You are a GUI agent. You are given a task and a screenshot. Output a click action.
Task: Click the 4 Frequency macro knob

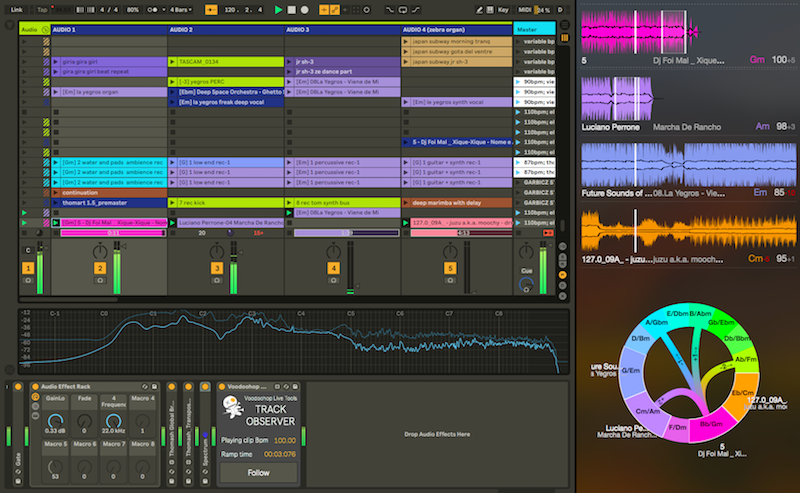point(113,421)
